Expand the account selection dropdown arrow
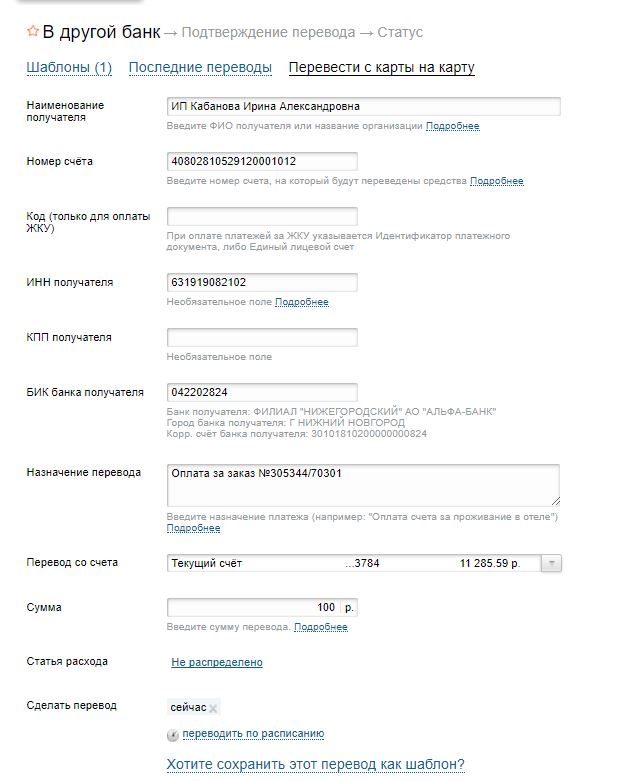The image size is (635, 781). 551,563
